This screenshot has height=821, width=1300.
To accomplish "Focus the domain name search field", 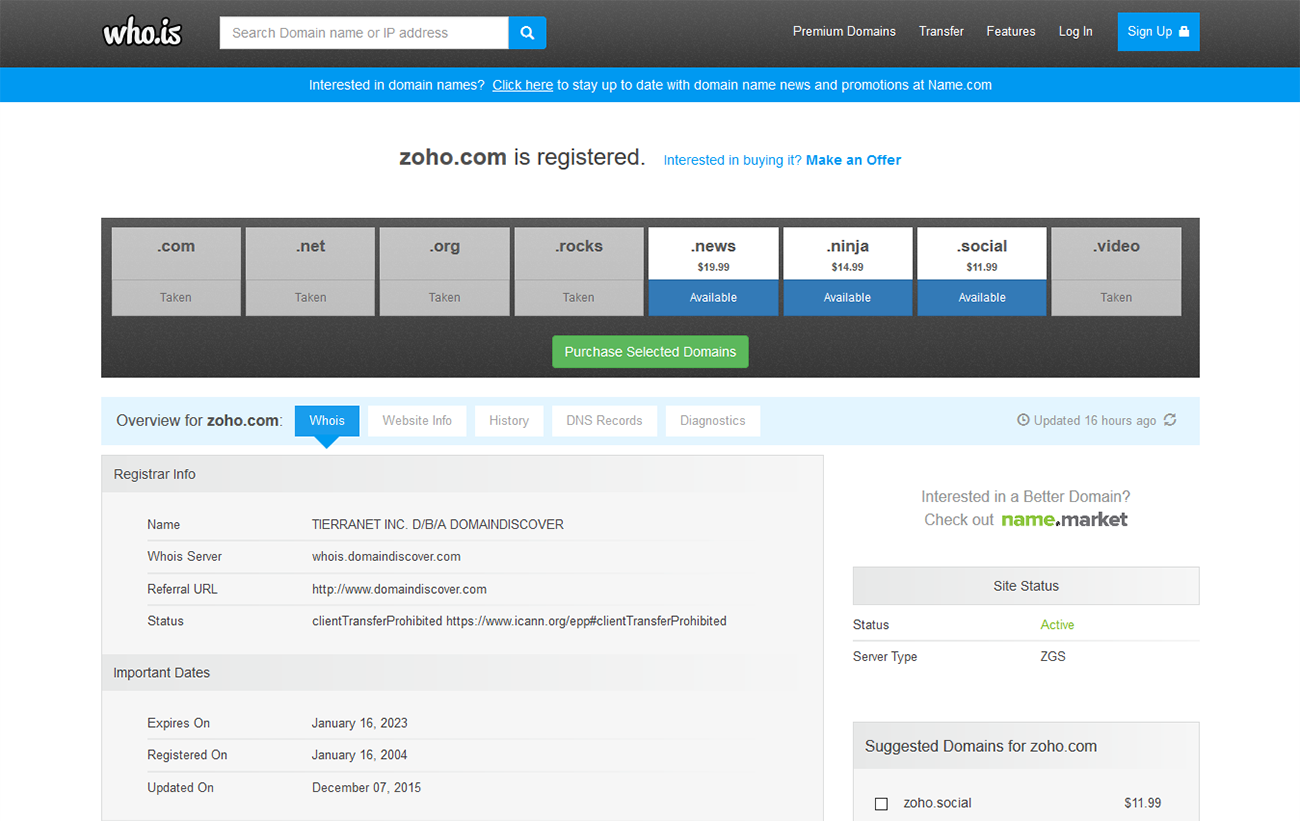I will [x=364, y=32].
